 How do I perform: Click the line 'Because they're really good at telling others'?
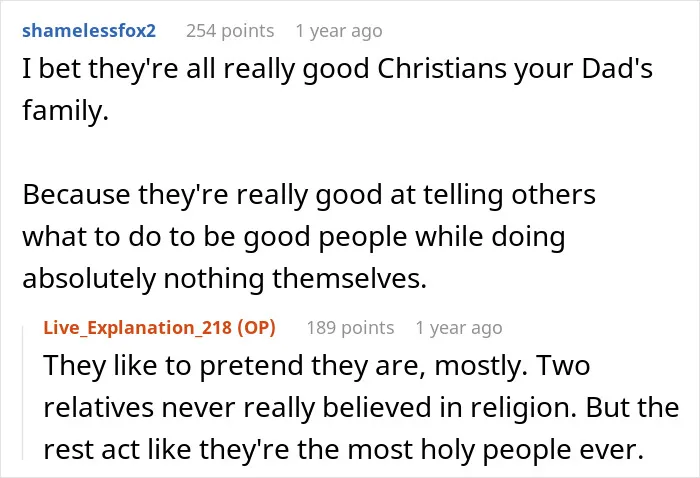coord(309,195)
